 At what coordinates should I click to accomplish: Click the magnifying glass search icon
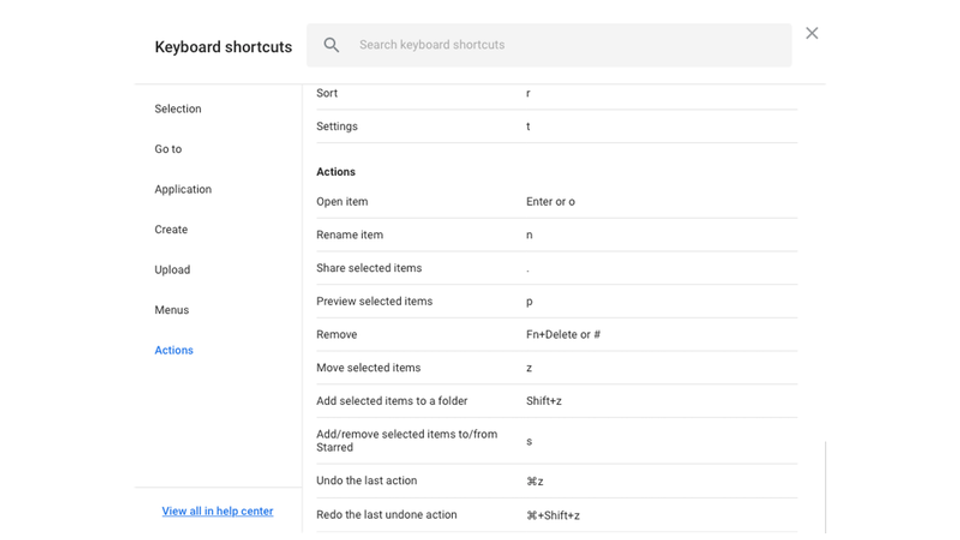click(x=331, y=45)
